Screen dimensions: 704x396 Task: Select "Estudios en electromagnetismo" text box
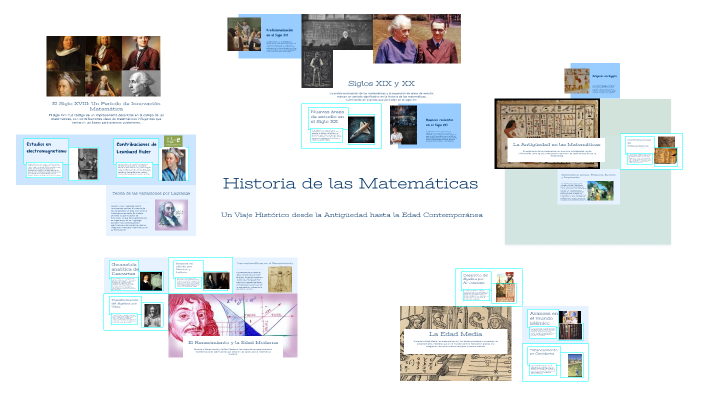click(x=46, y=151)
